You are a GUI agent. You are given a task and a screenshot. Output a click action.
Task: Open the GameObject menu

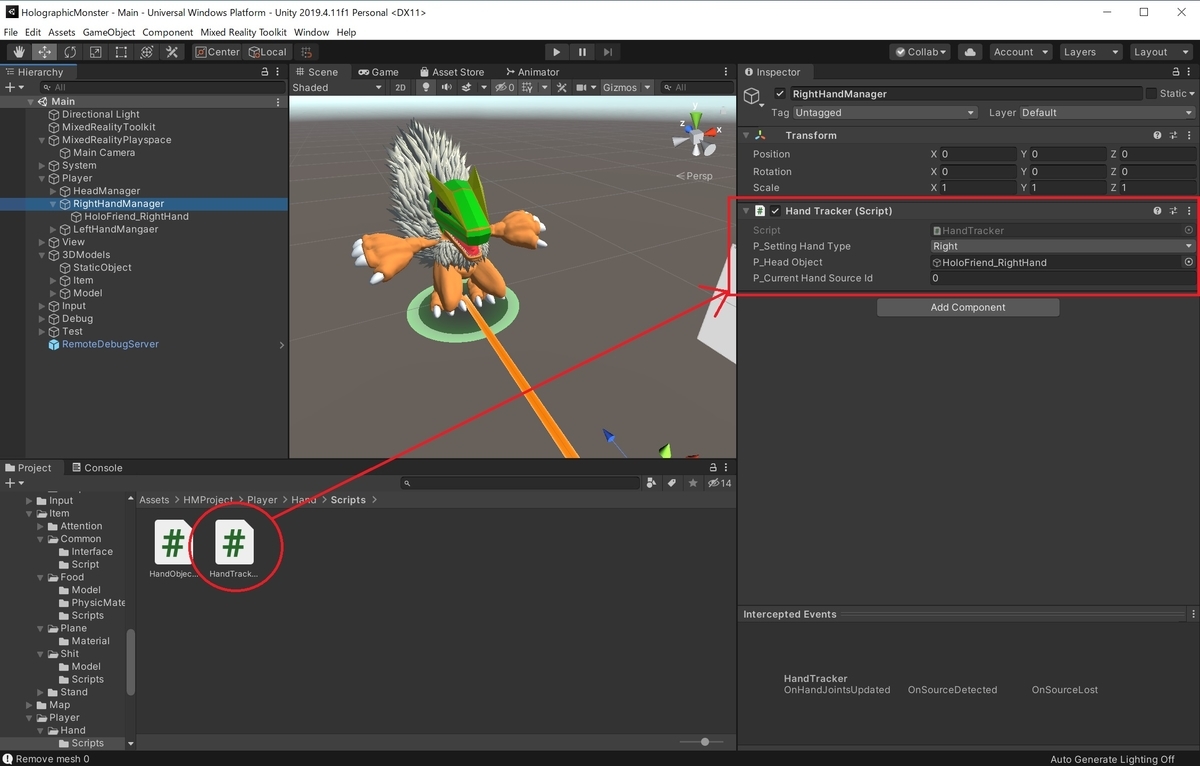pyautogui.click(x=108, y=32)
